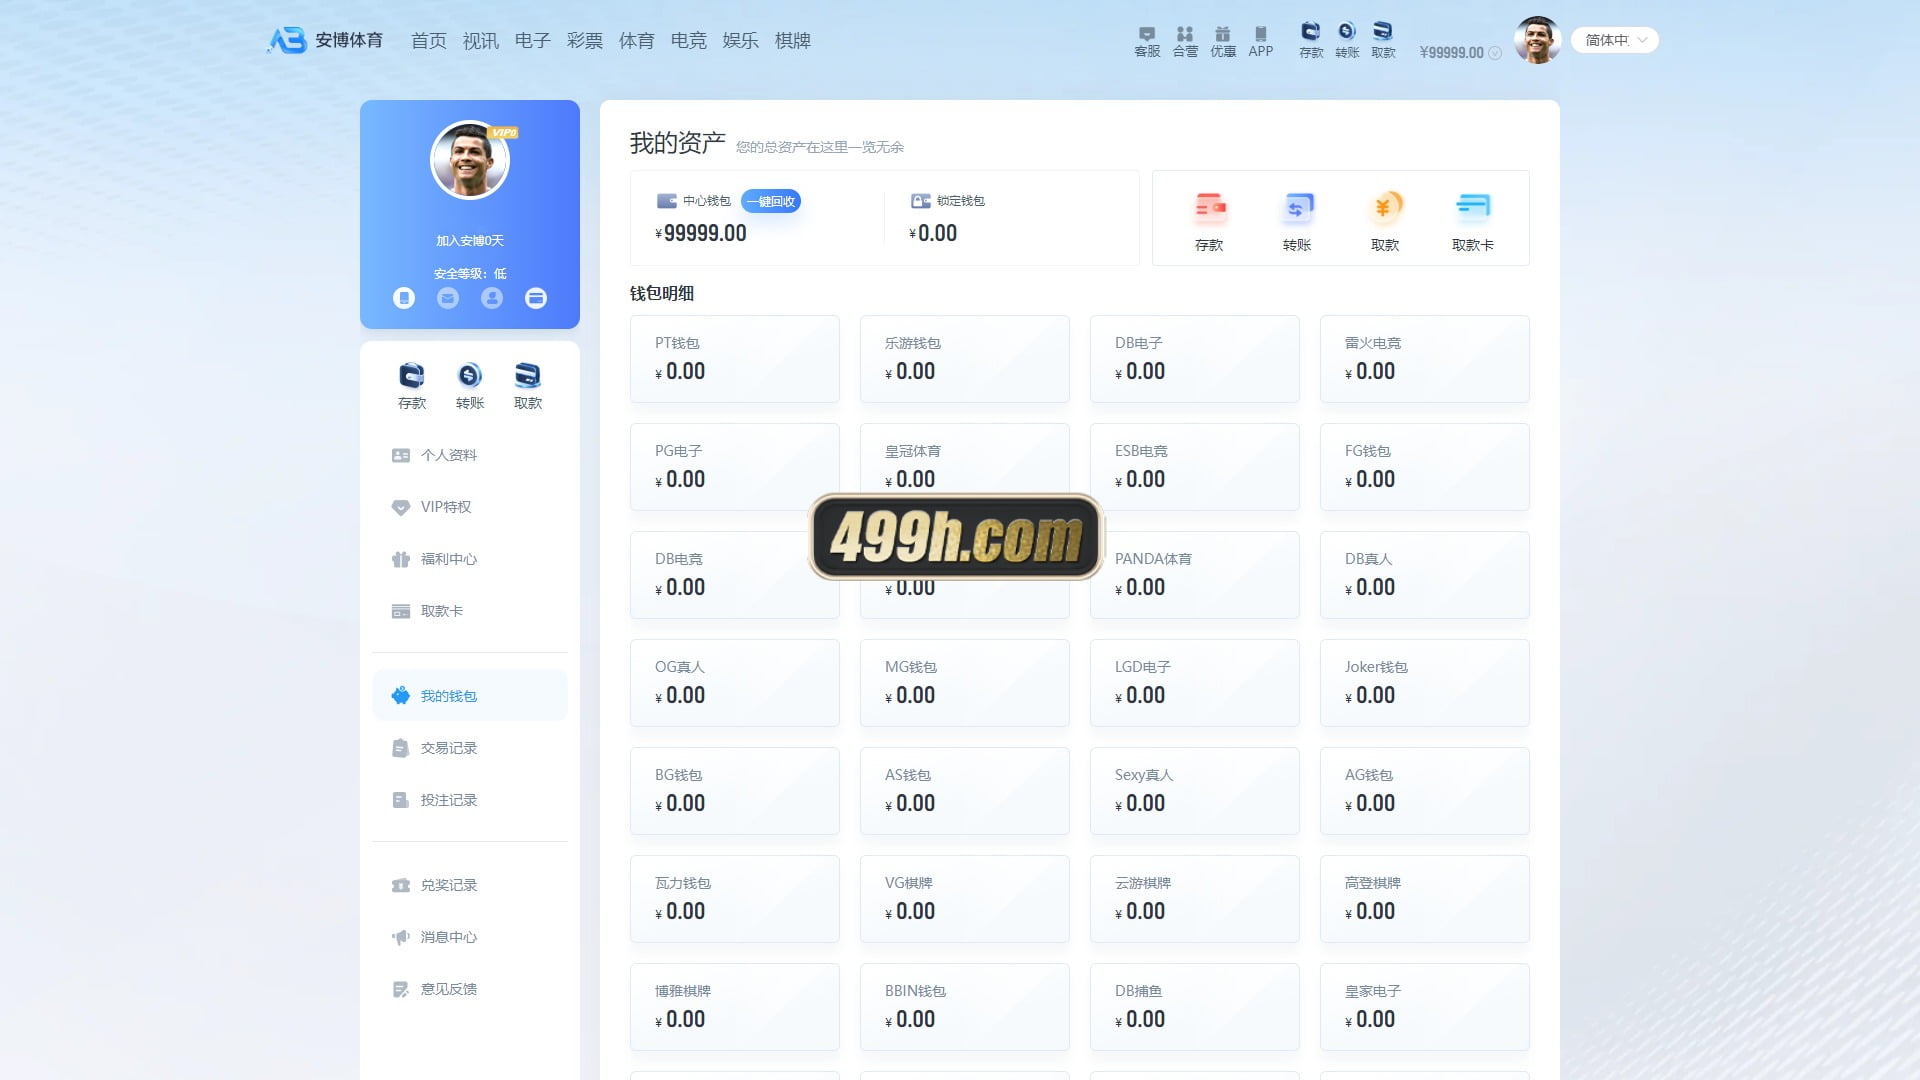Select the DB电子 wallet card
This screenshot has width=1920, height=1080.
coord(1195,359)
